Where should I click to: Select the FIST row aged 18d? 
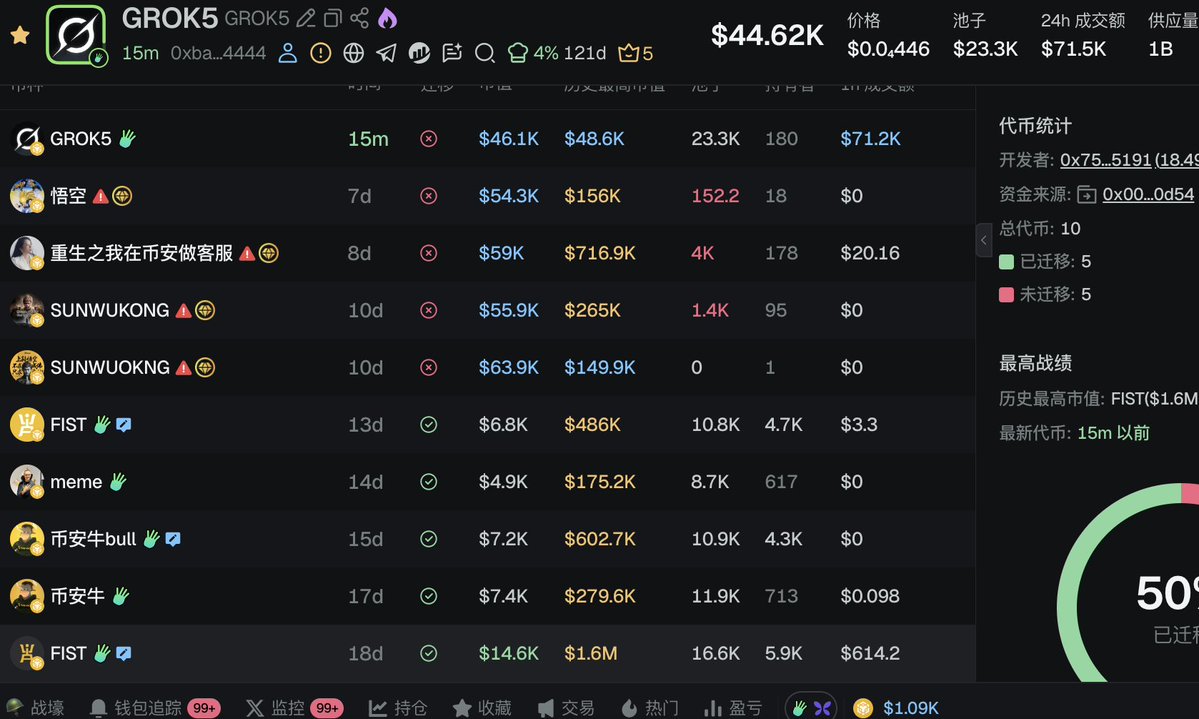[x=487, y=653]
